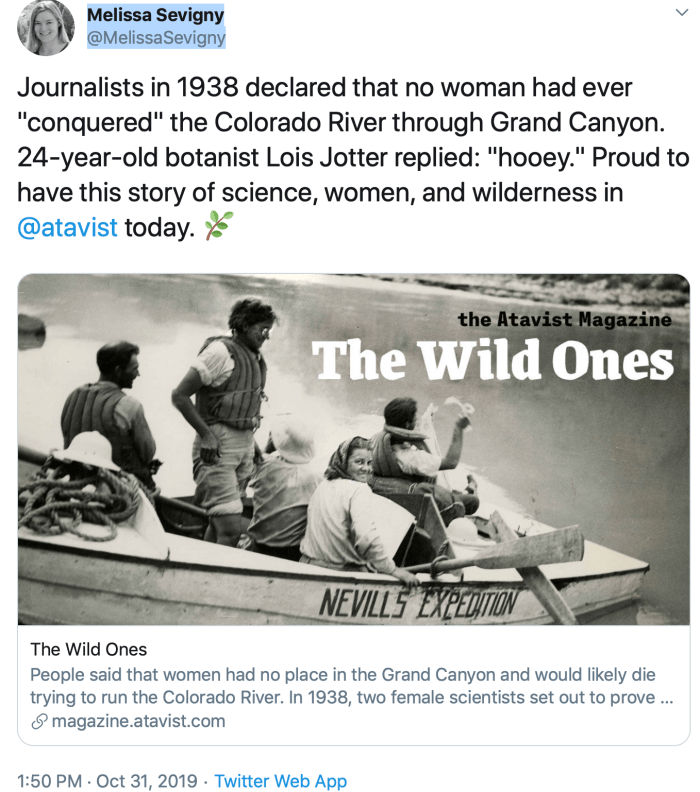Click the Oct 31, 2019 date
Viewport: 700px width, 792px height.
(x=151, y=781)
